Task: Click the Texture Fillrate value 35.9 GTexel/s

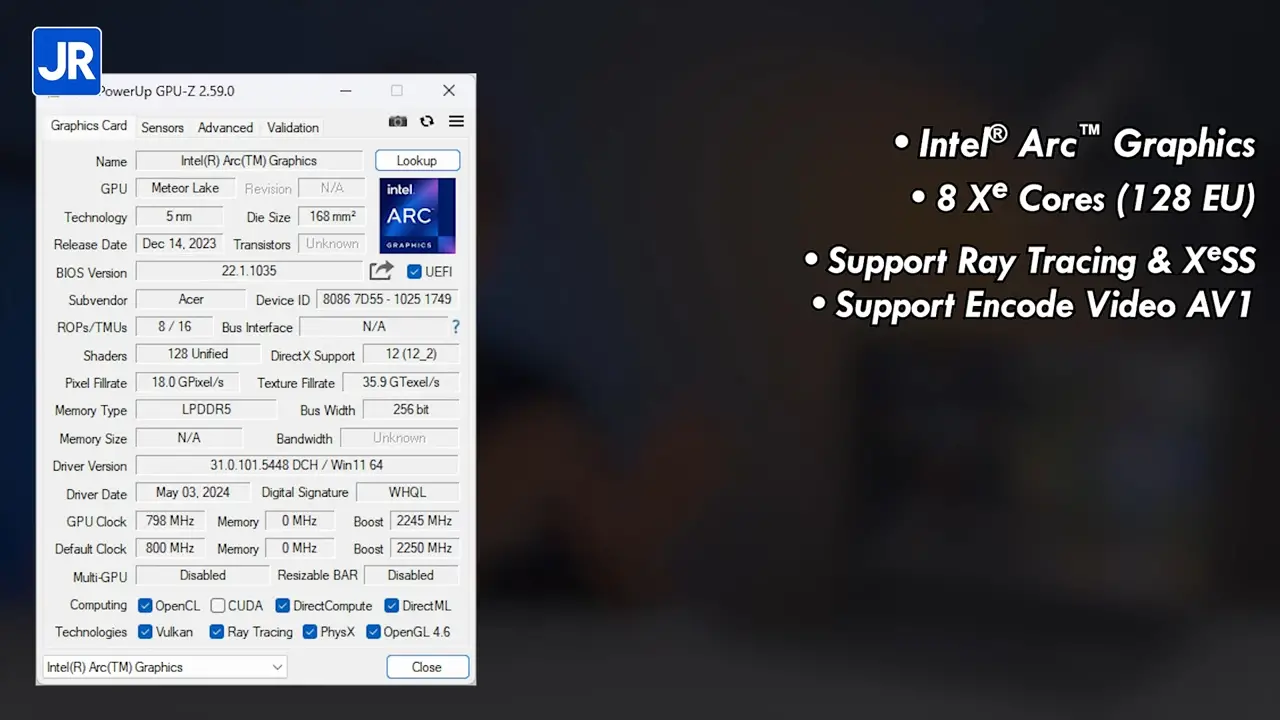Action: (x=400, y=382)
